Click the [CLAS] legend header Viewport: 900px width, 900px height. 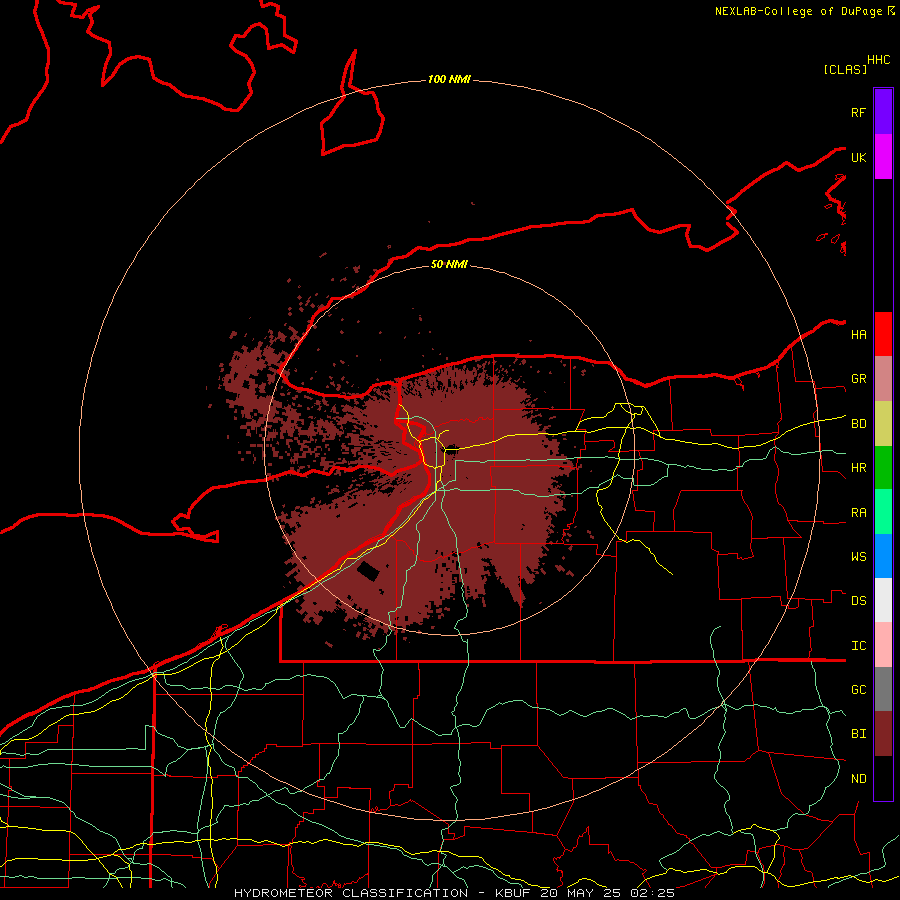tap(845, 69)
